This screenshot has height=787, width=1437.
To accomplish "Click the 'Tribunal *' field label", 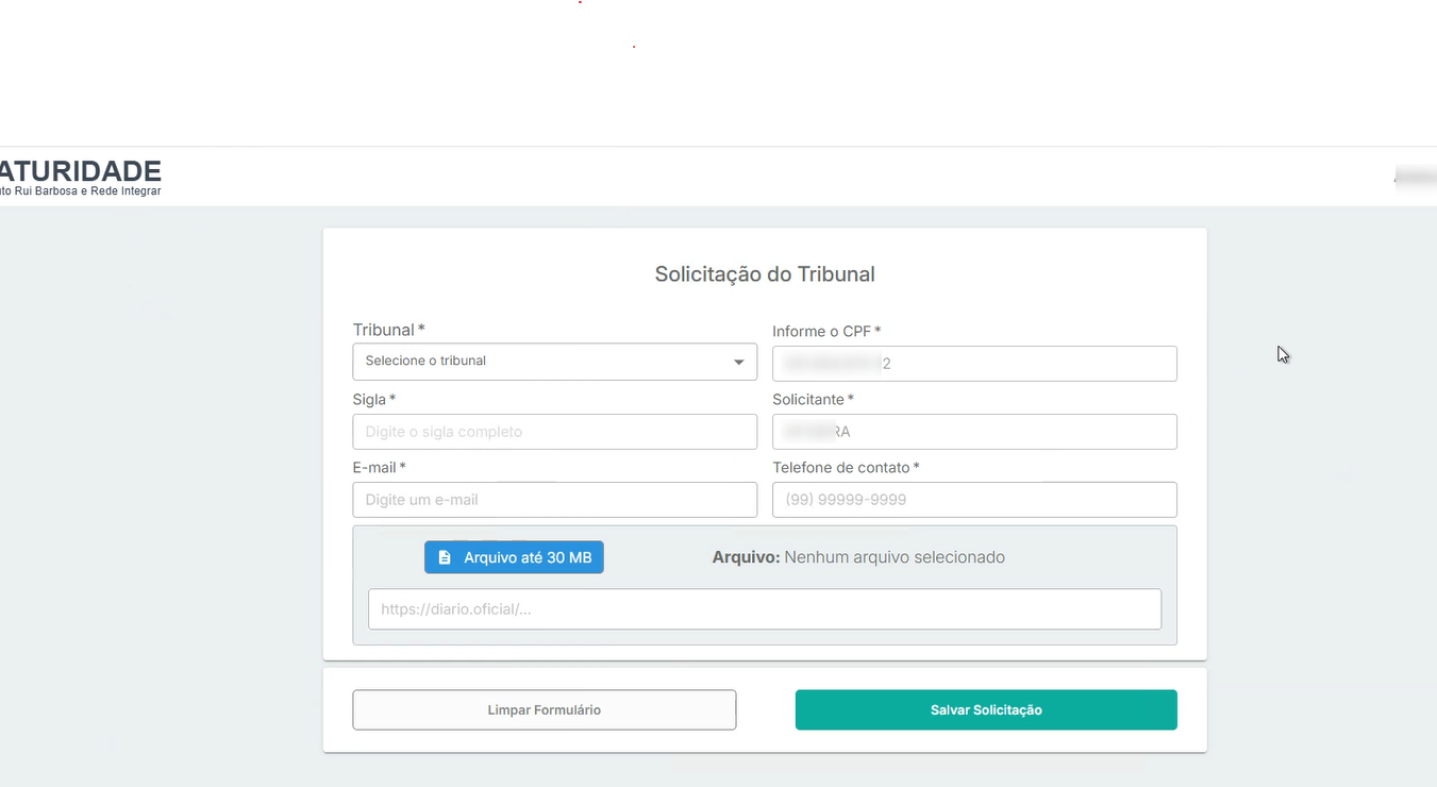I will [388, 330].
